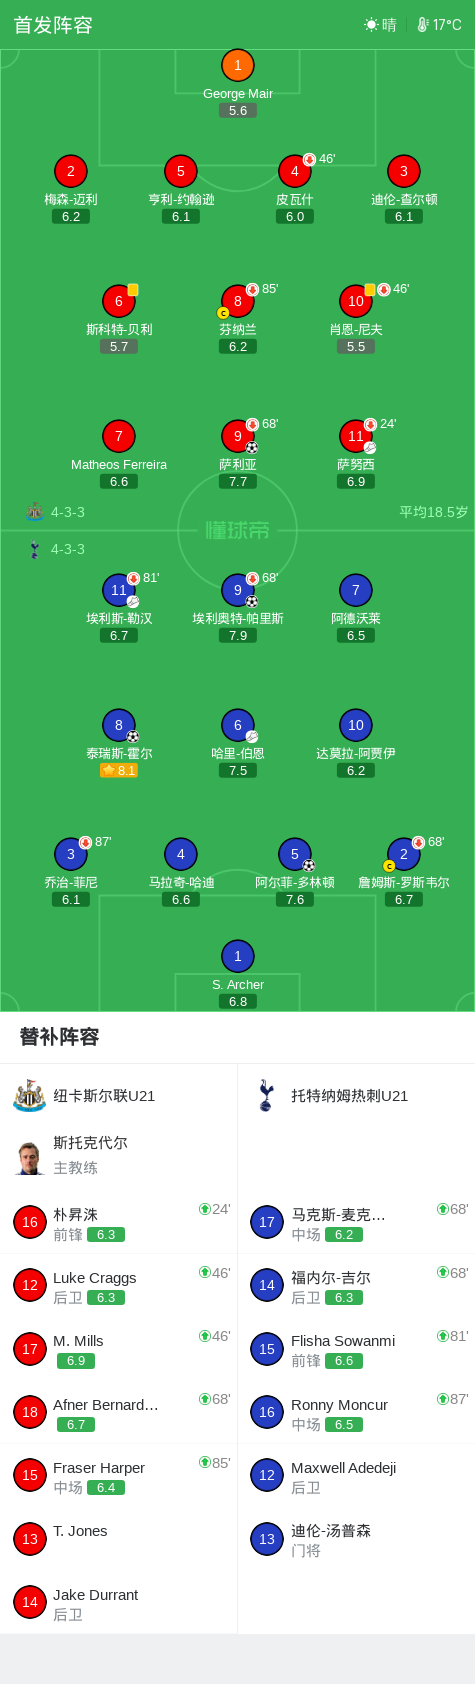Tap the weather temperature 17°C indicator
Viewport: 475px width, 1684px height.
pyautogui.click(x=439, y=25)
